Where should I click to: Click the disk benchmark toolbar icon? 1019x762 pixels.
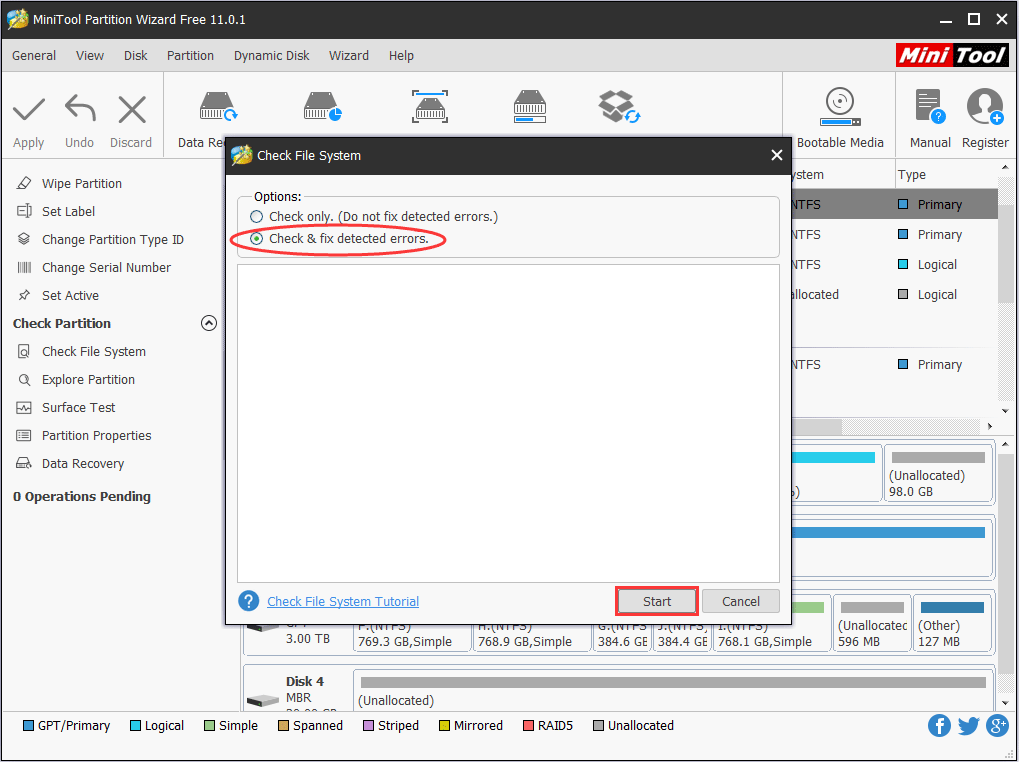click(x=530, y=107)
